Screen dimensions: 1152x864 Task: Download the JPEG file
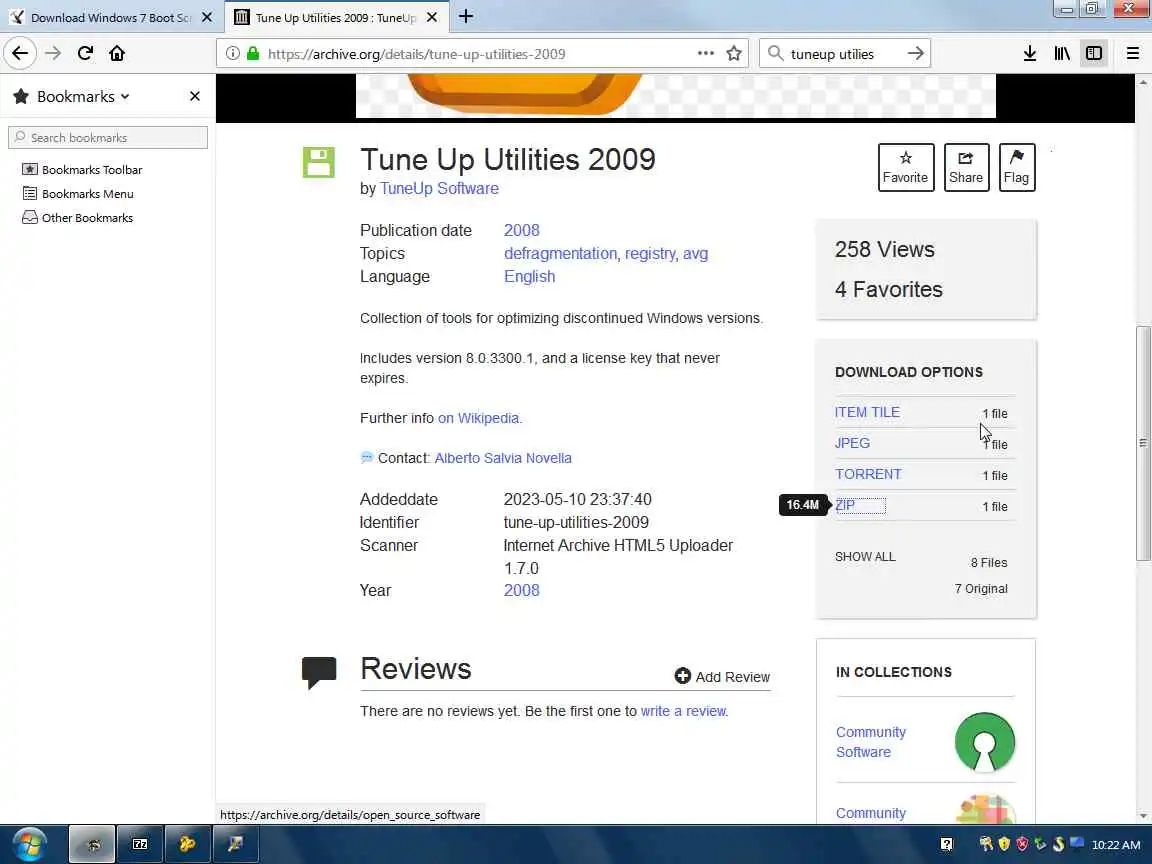(852, 443)
